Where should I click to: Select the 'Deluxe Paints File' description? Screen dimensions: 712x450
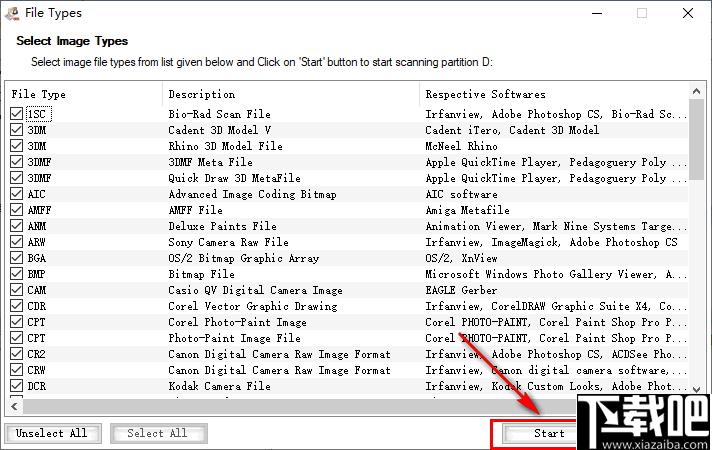click(x=222, y=226)
